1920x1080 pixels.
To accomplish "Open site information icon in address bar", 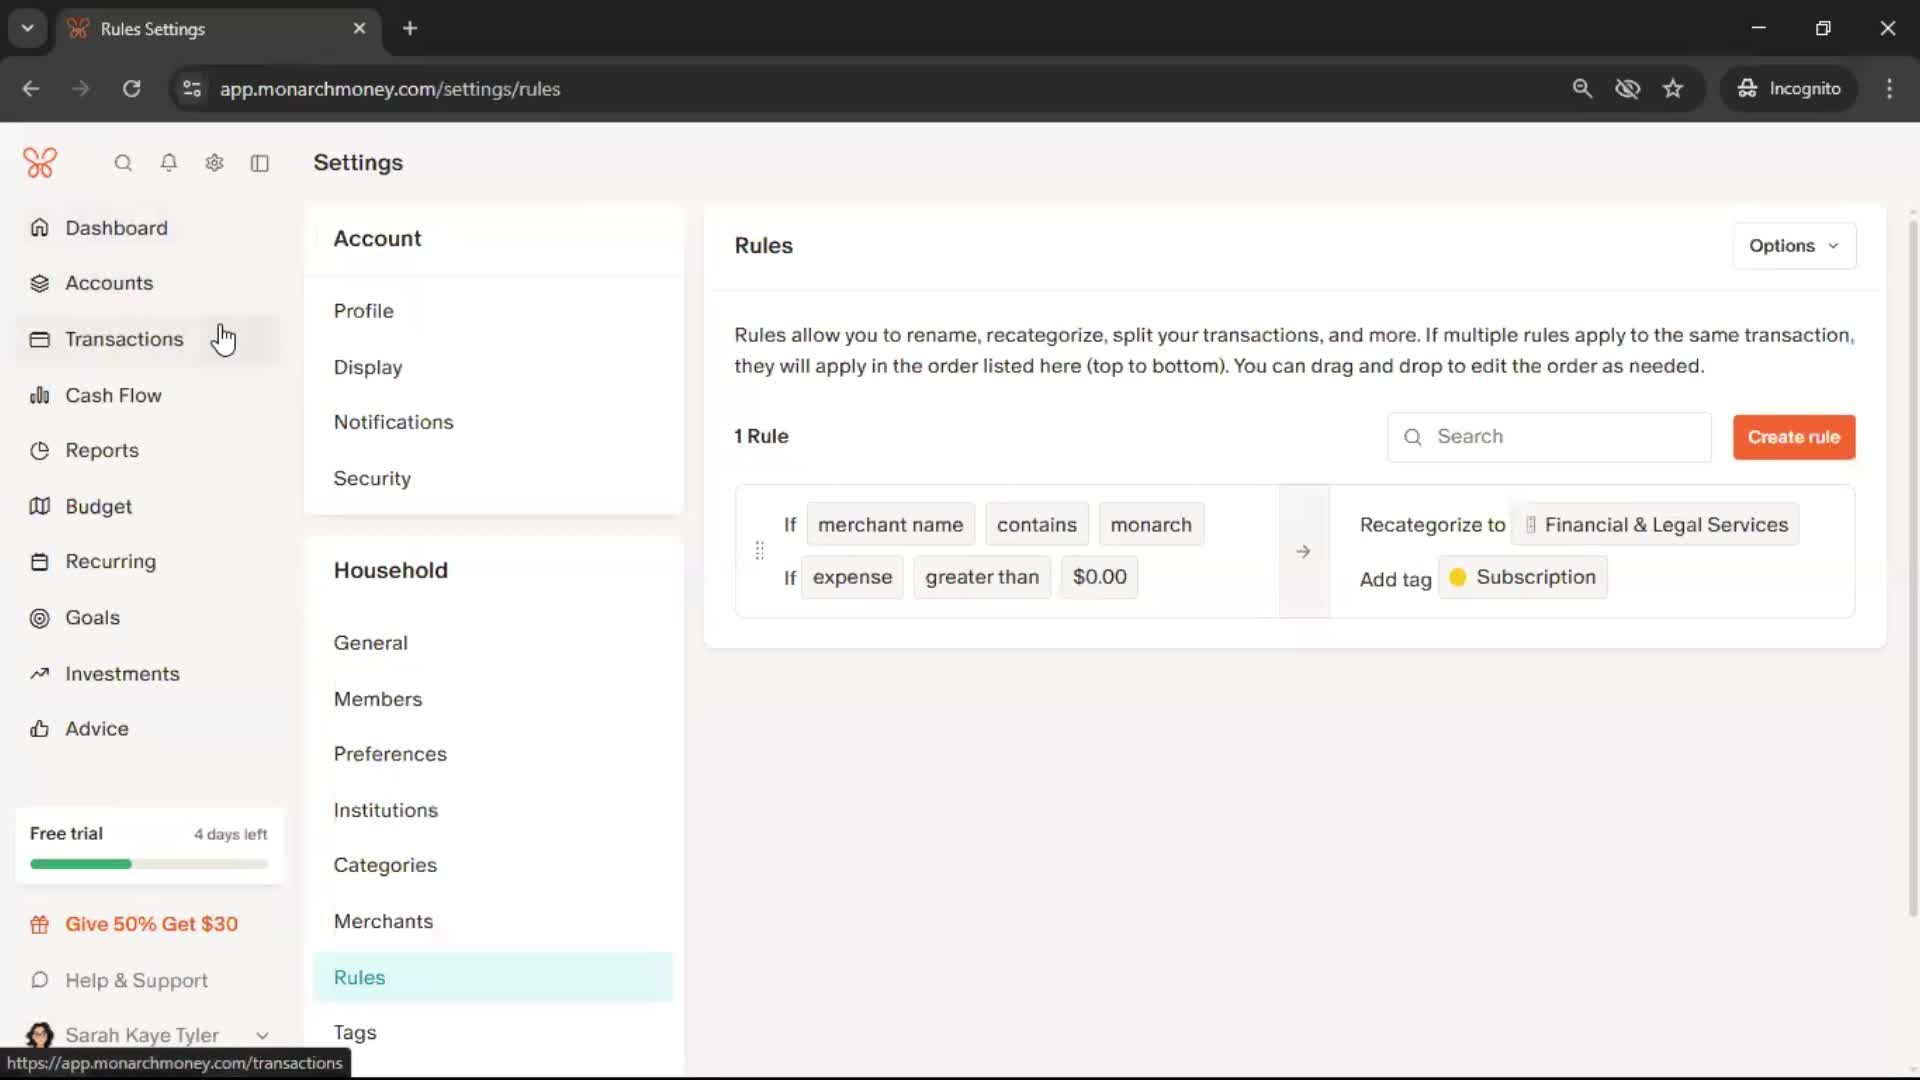I will (x=192, y=89).
